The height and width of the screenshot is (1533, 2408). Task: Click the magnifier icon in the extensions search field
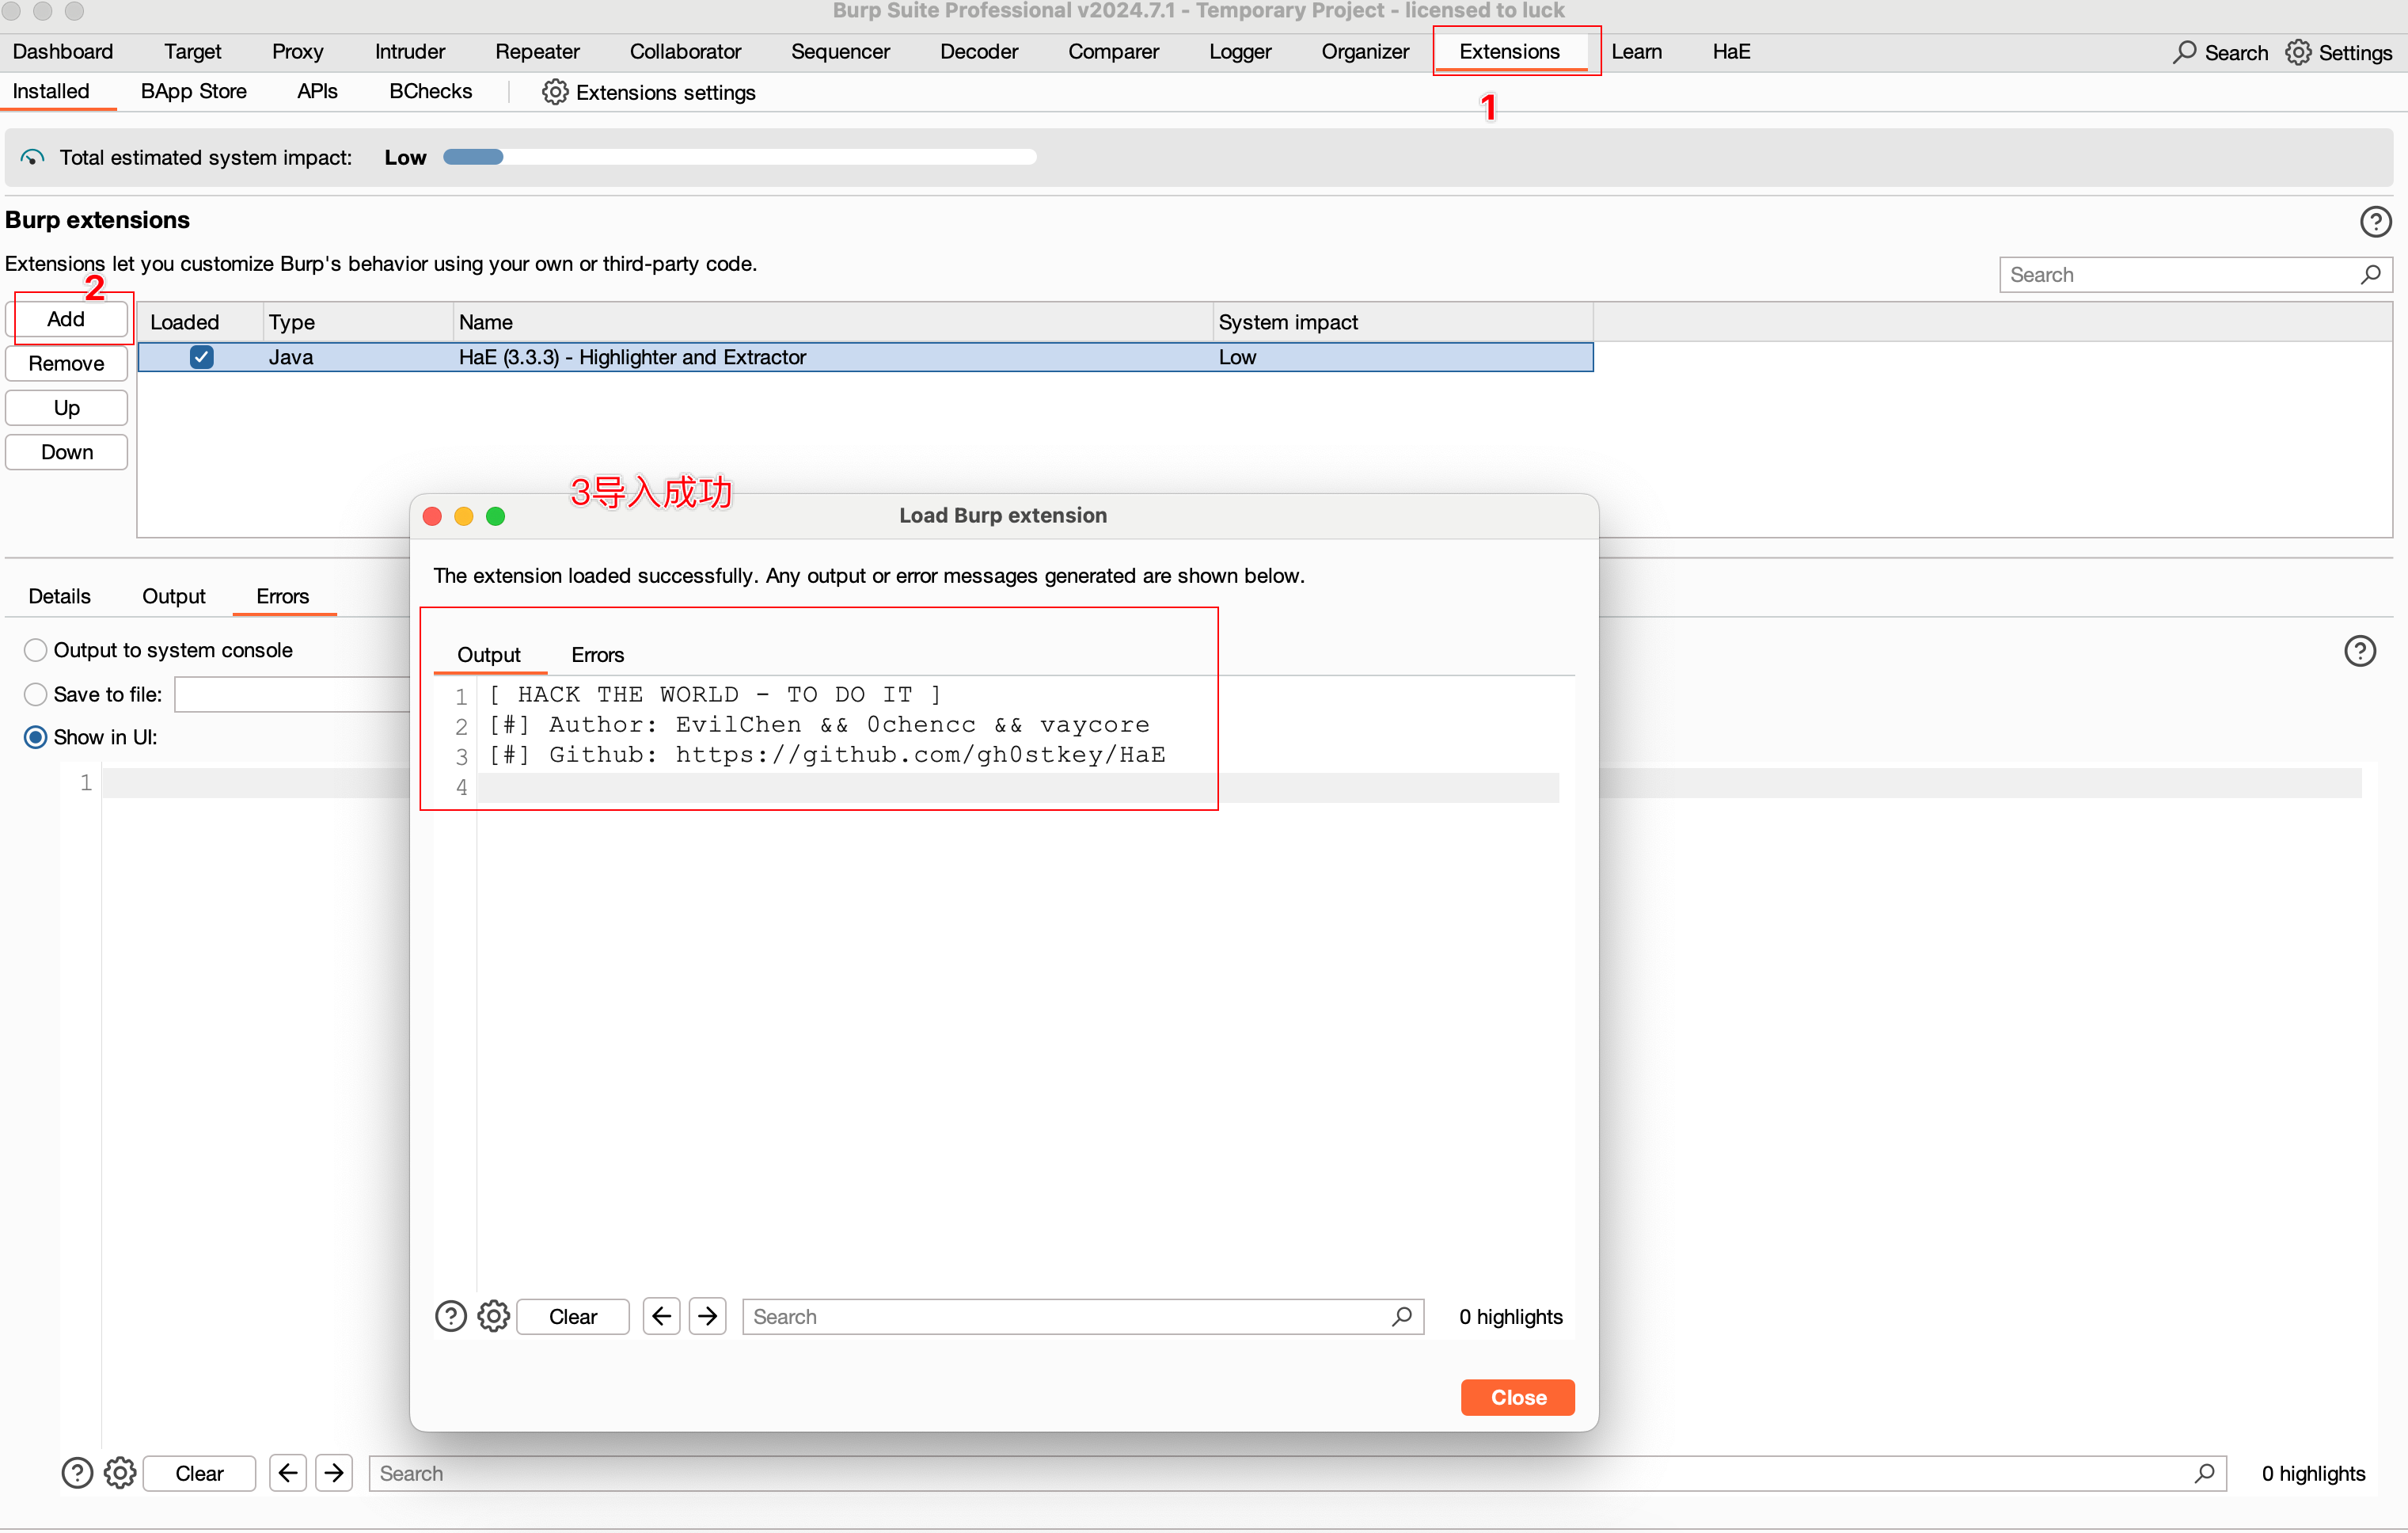[x=2369, y=274]
